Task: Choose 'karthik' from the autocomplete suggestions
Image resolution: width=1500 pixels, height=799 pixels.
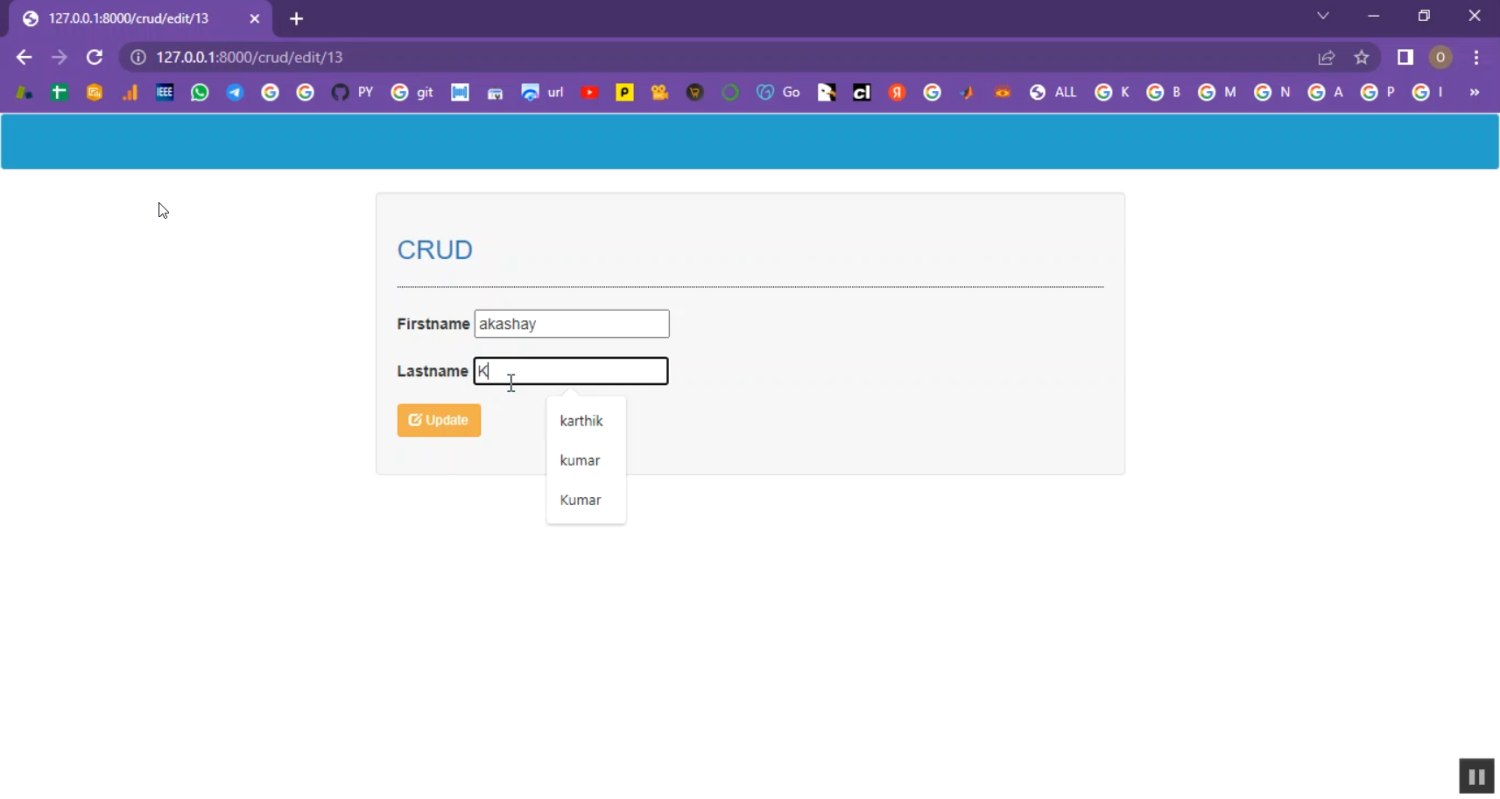Action: point(582,421)
